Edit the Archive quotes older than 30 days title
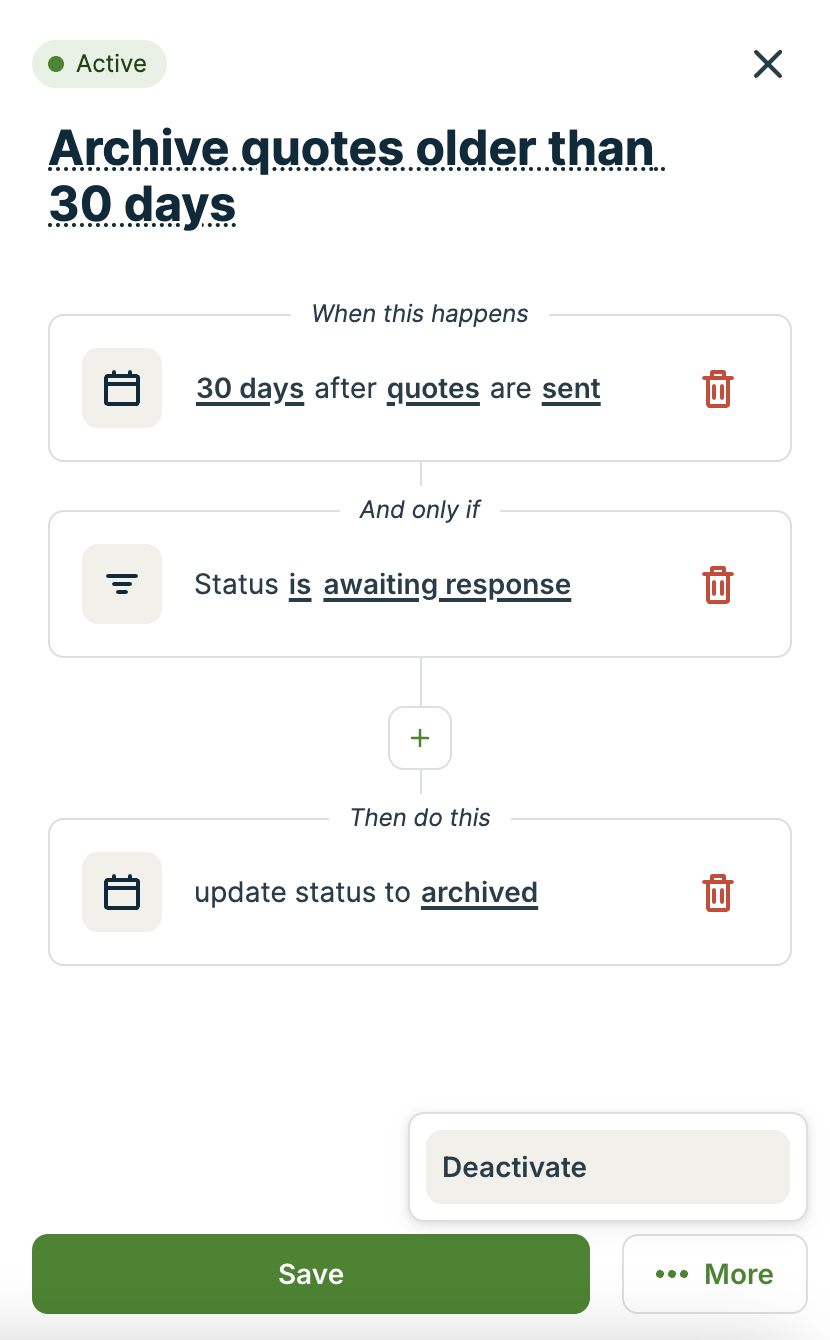Image resolution: width=830 pixels, height=1340 pixels. pos(355,175)
